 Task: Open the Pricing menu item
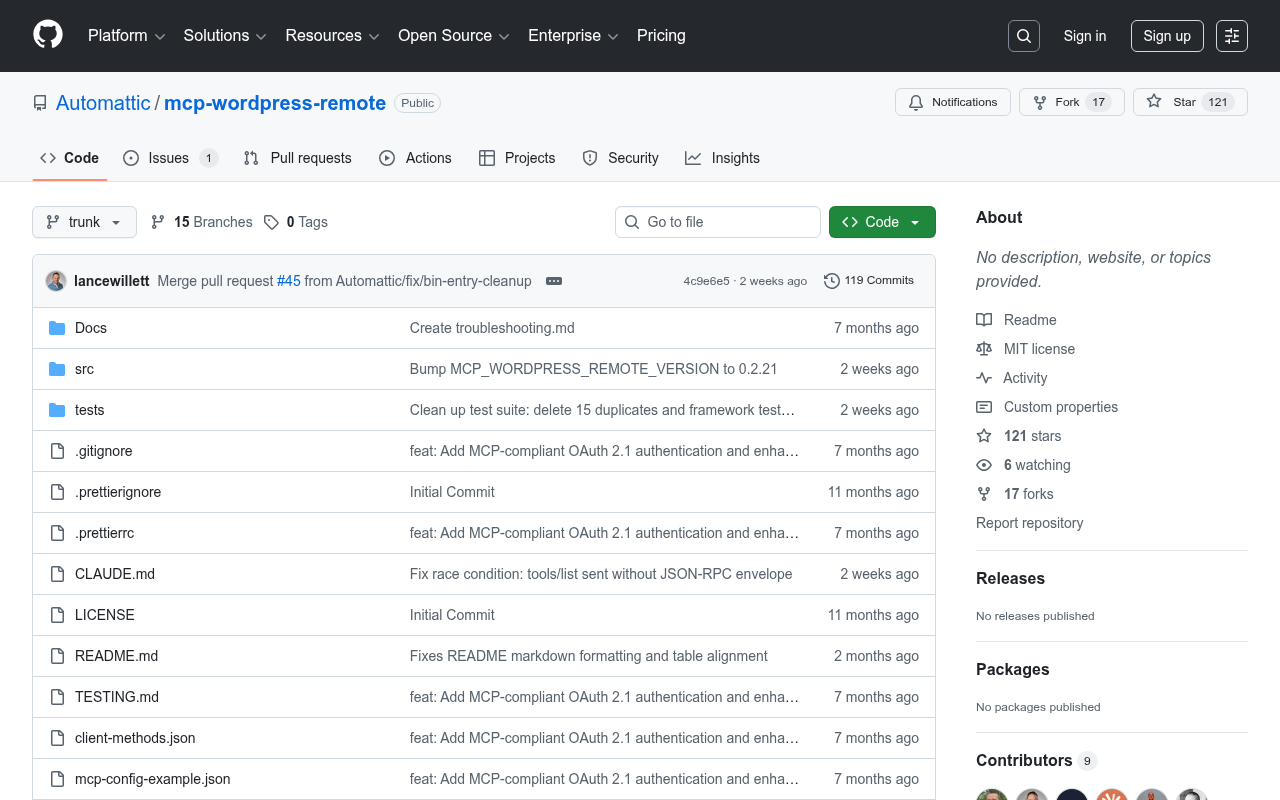[x=661, y=35]
